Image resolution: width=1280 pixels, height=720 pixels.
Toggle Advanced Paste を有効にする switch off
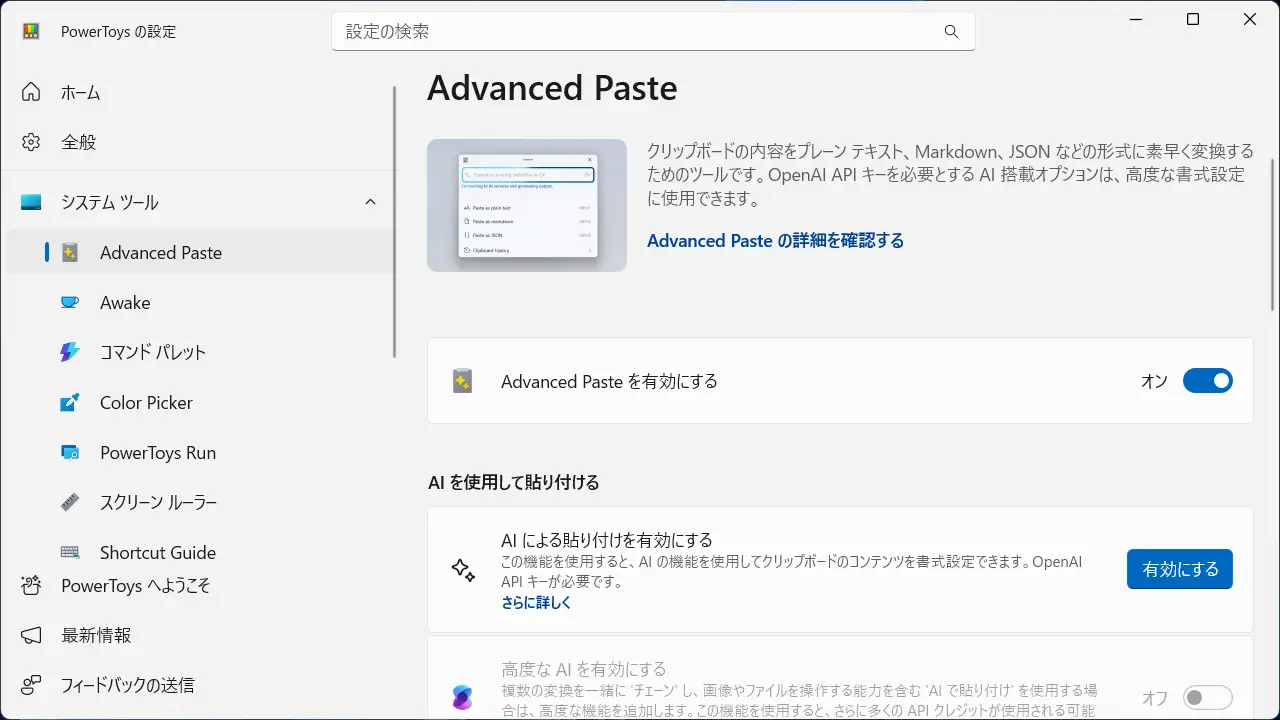pos(1207,381)
